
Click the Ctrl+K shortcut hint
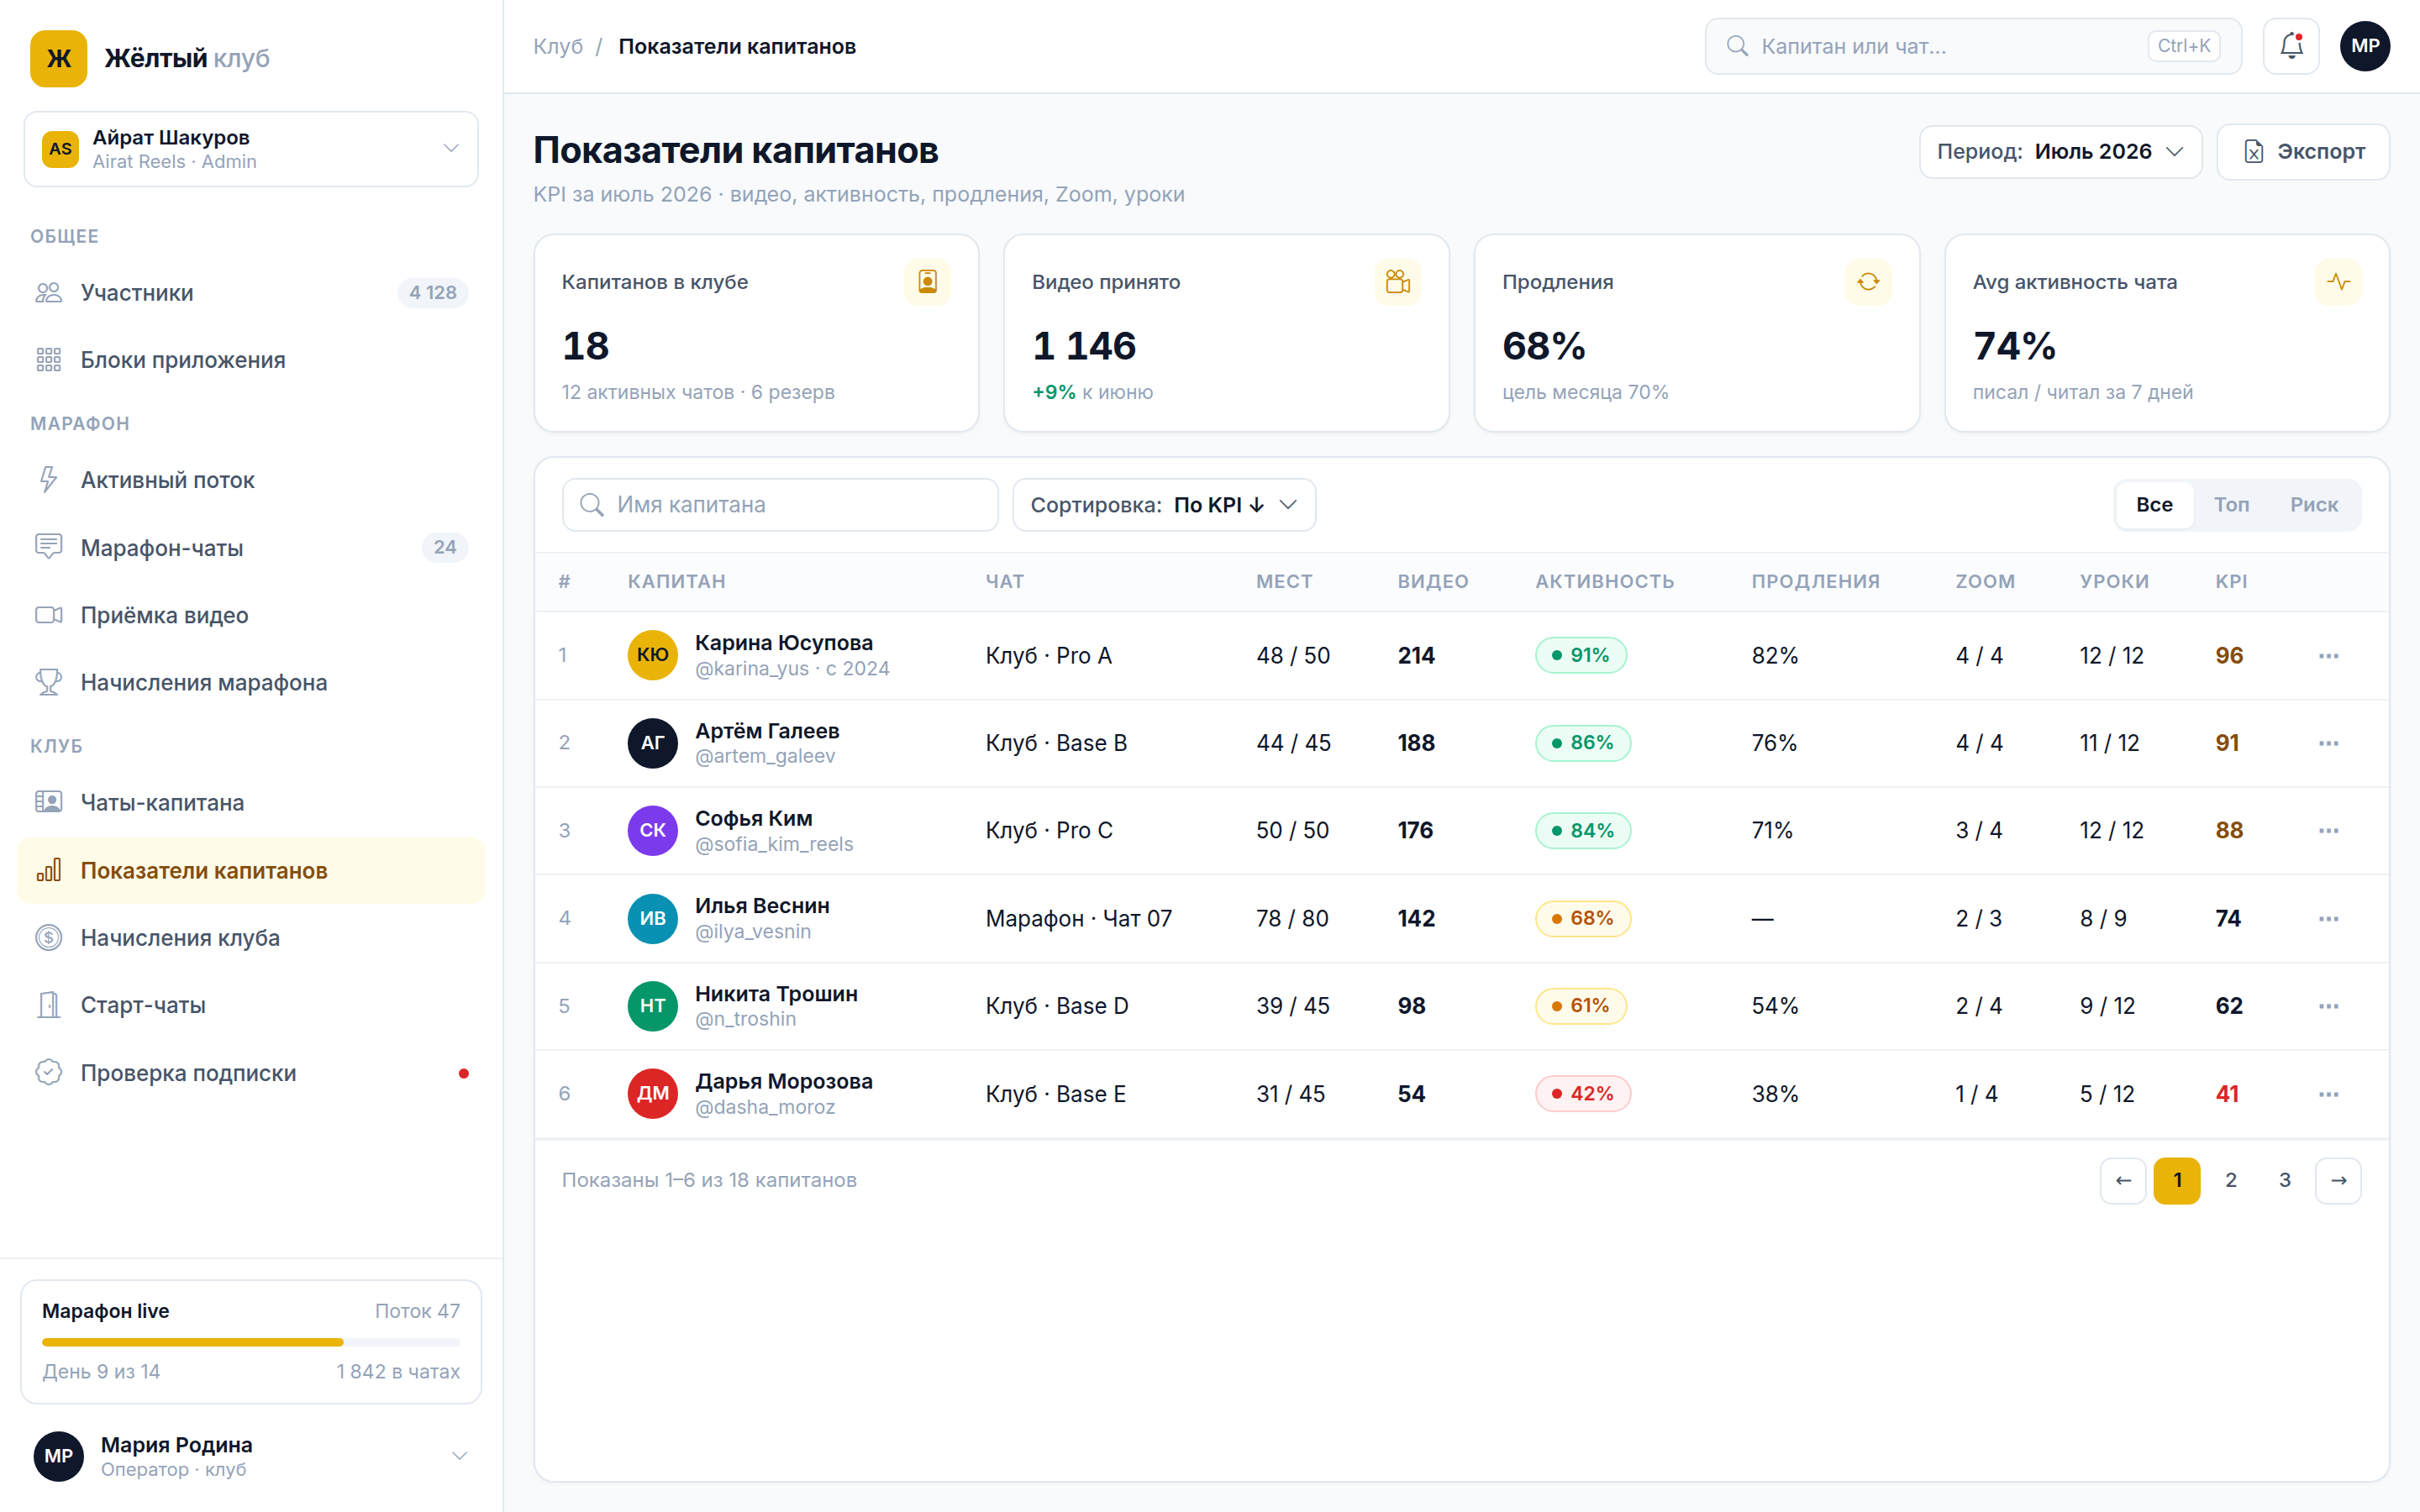2184,46
